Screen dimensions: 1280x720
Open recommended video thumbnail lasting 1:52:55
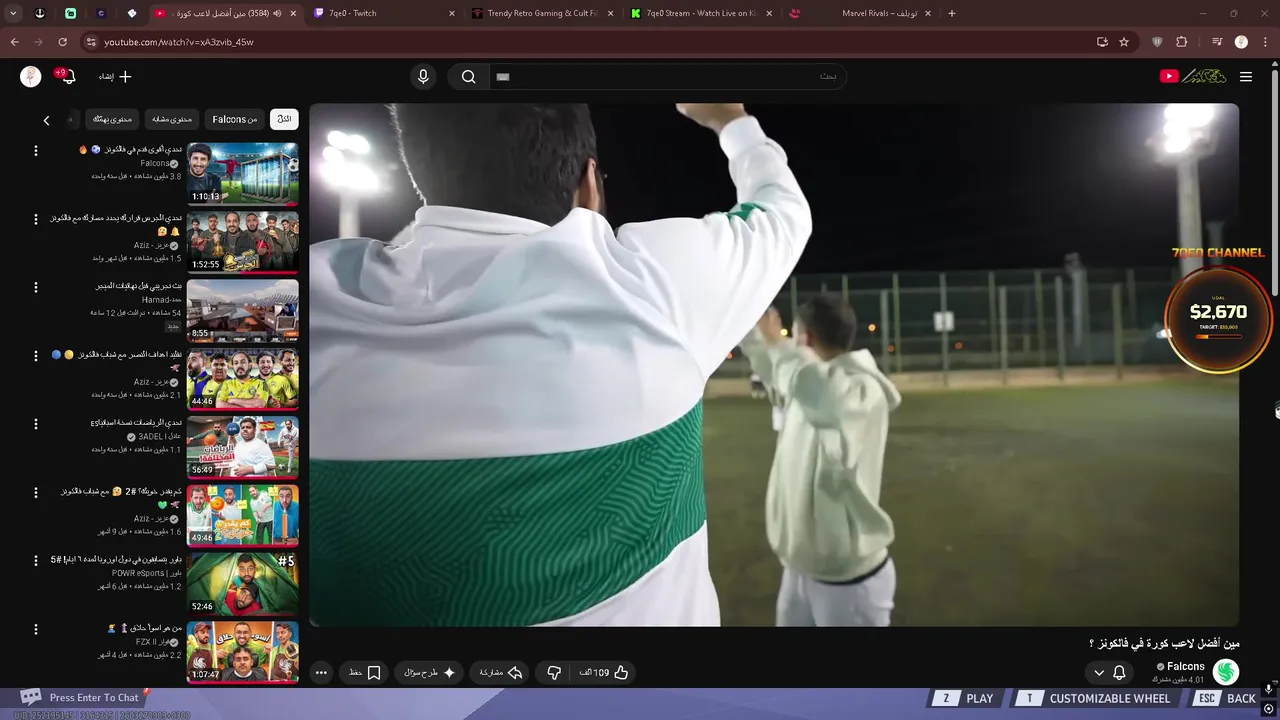(x=242, y=242)
